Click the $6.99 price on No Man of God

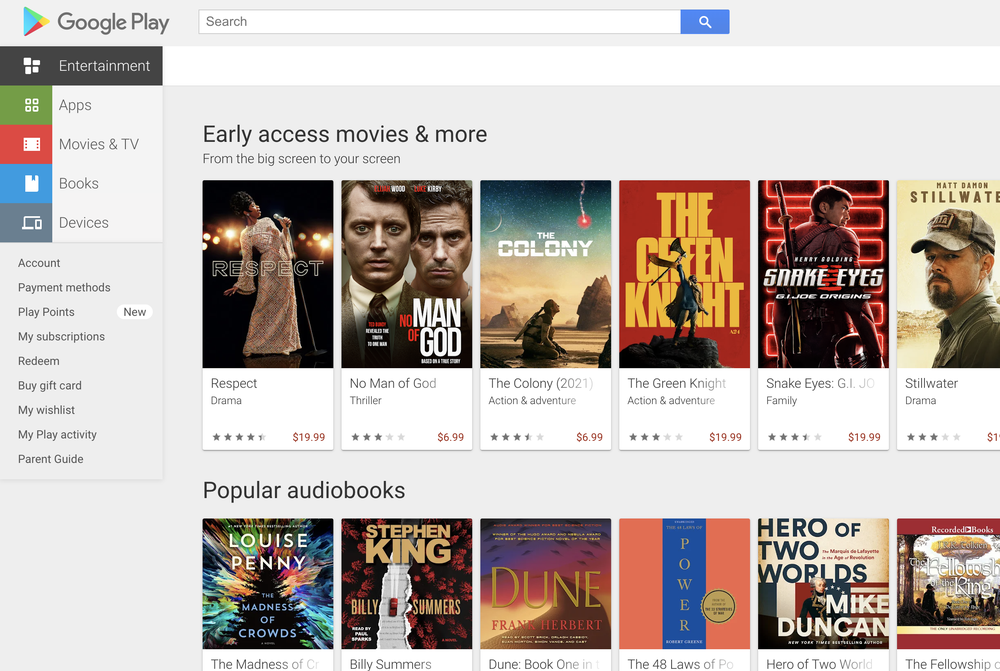(450, 437)
